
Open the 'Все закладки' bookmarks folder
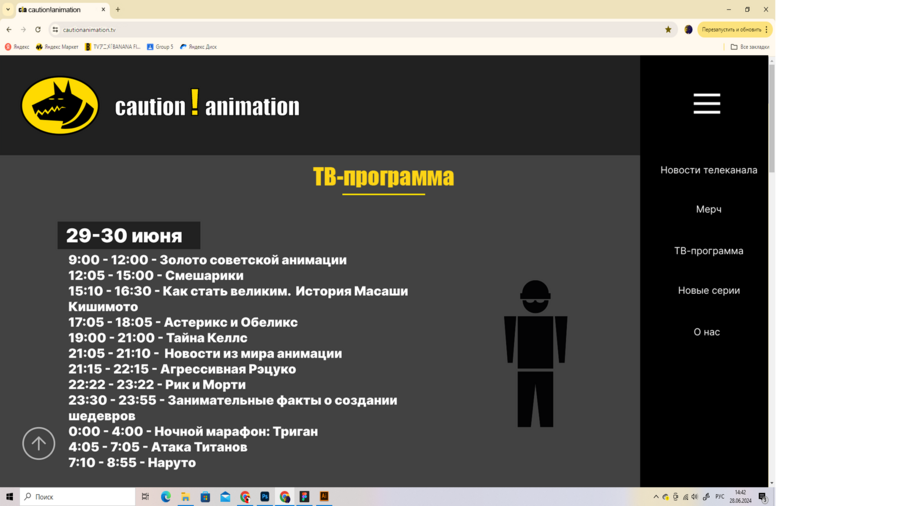click(750, 47)
